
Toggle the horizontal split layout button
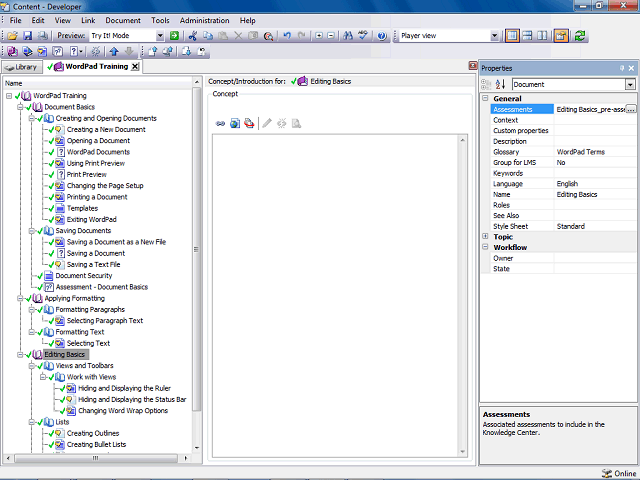point(527,36)
